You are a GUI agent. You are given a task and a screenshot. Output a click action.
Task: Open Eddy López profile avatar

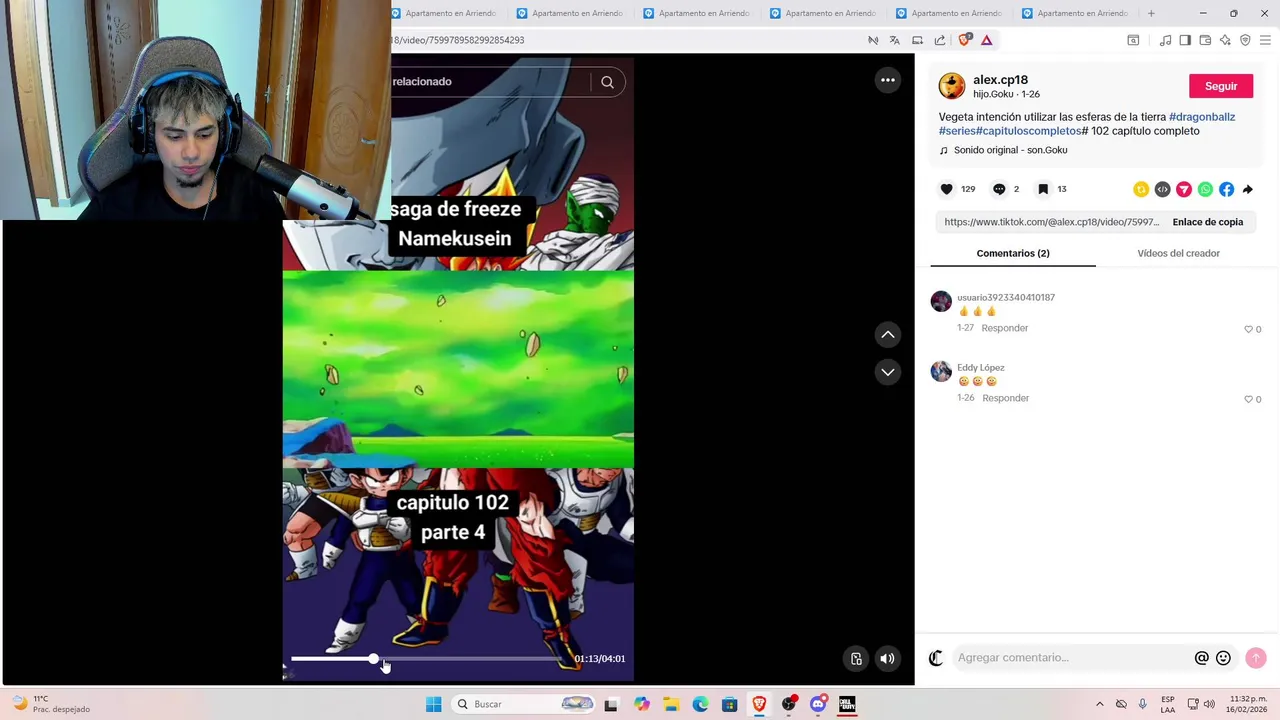pos(941,372)
